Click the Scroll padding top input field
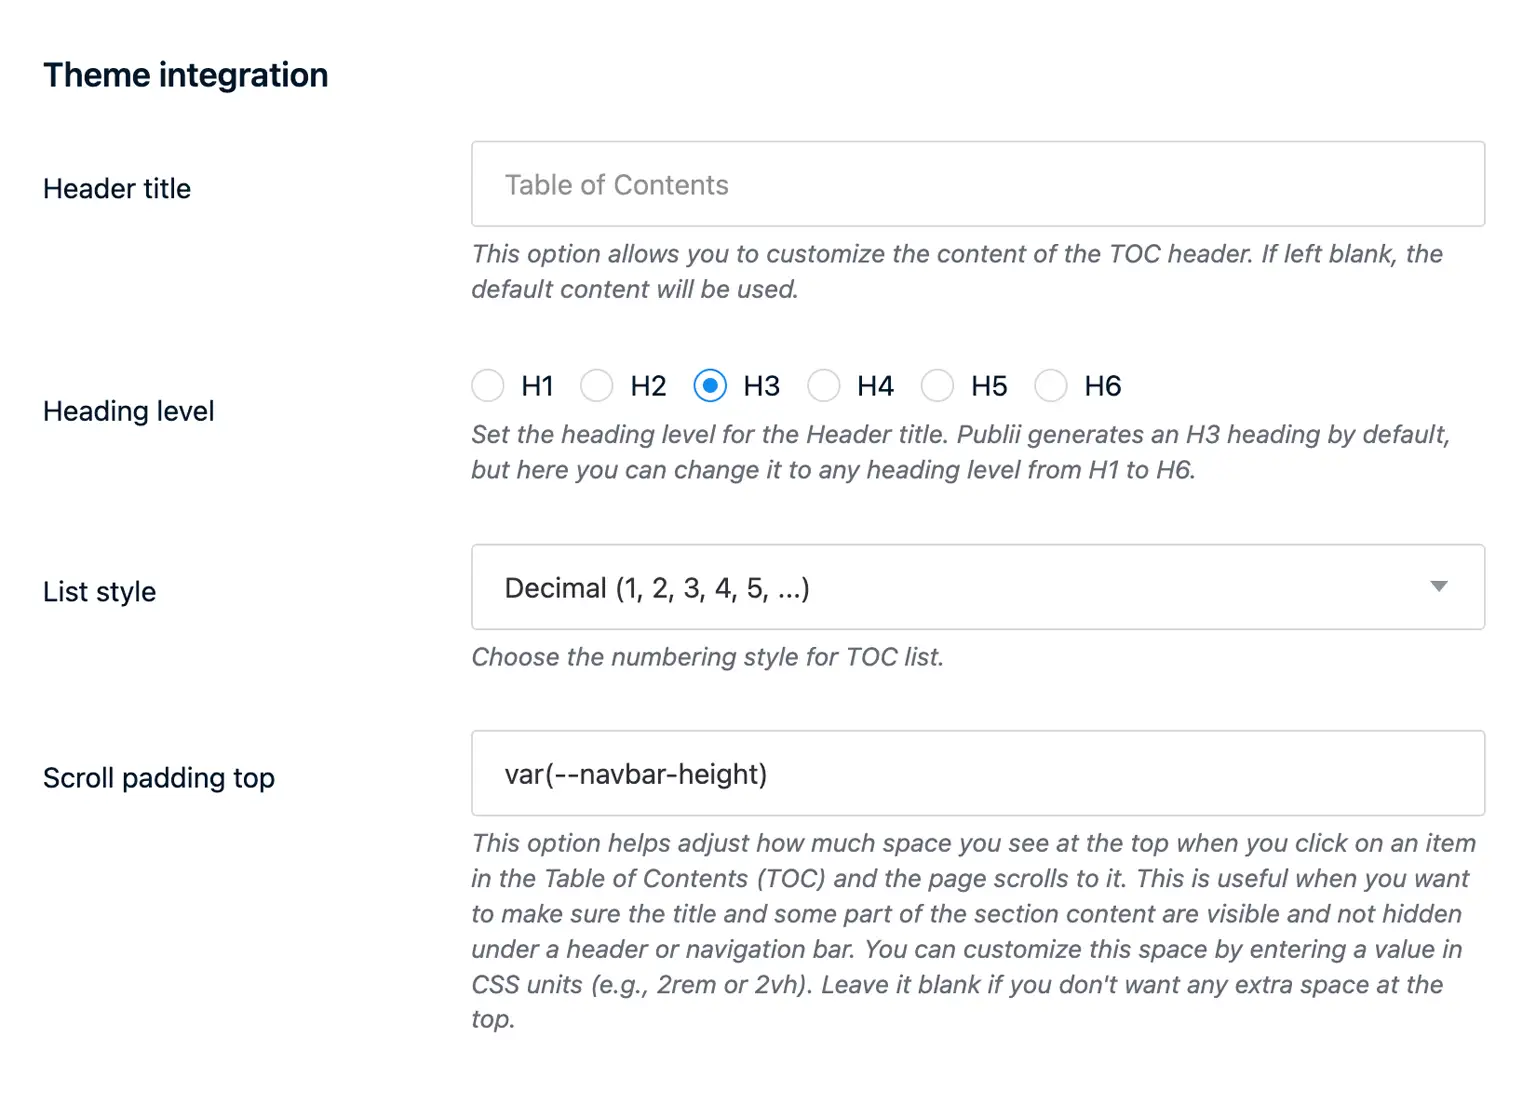The image size is (1536, 1108). [977, 773]
